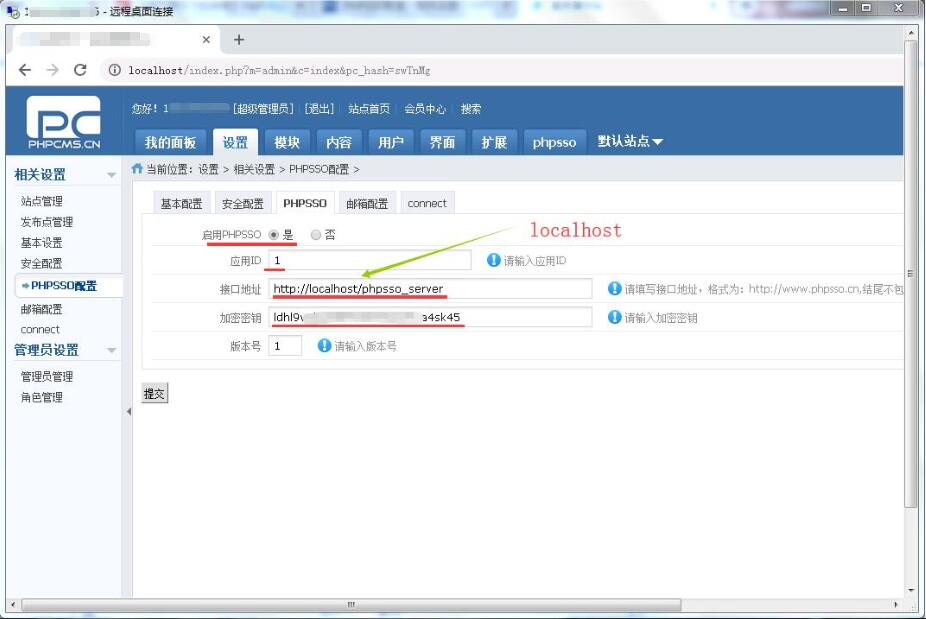926x619 pixels.
Task: Click the browser forward arrow
Action: click(x=53, y=70)
